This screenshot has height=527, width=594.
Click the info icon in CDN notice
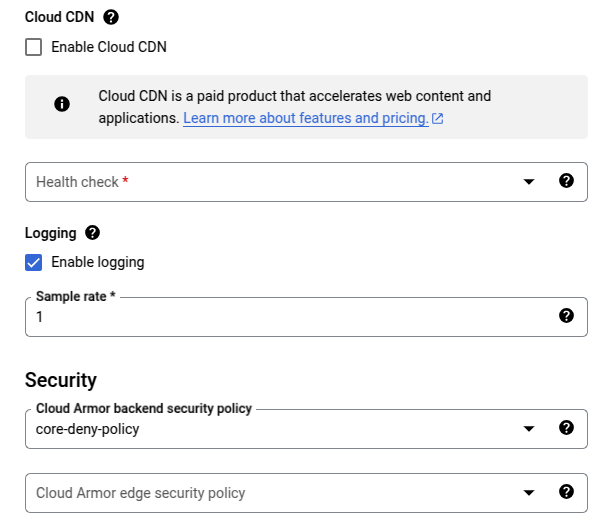click(x=62, y=104)
